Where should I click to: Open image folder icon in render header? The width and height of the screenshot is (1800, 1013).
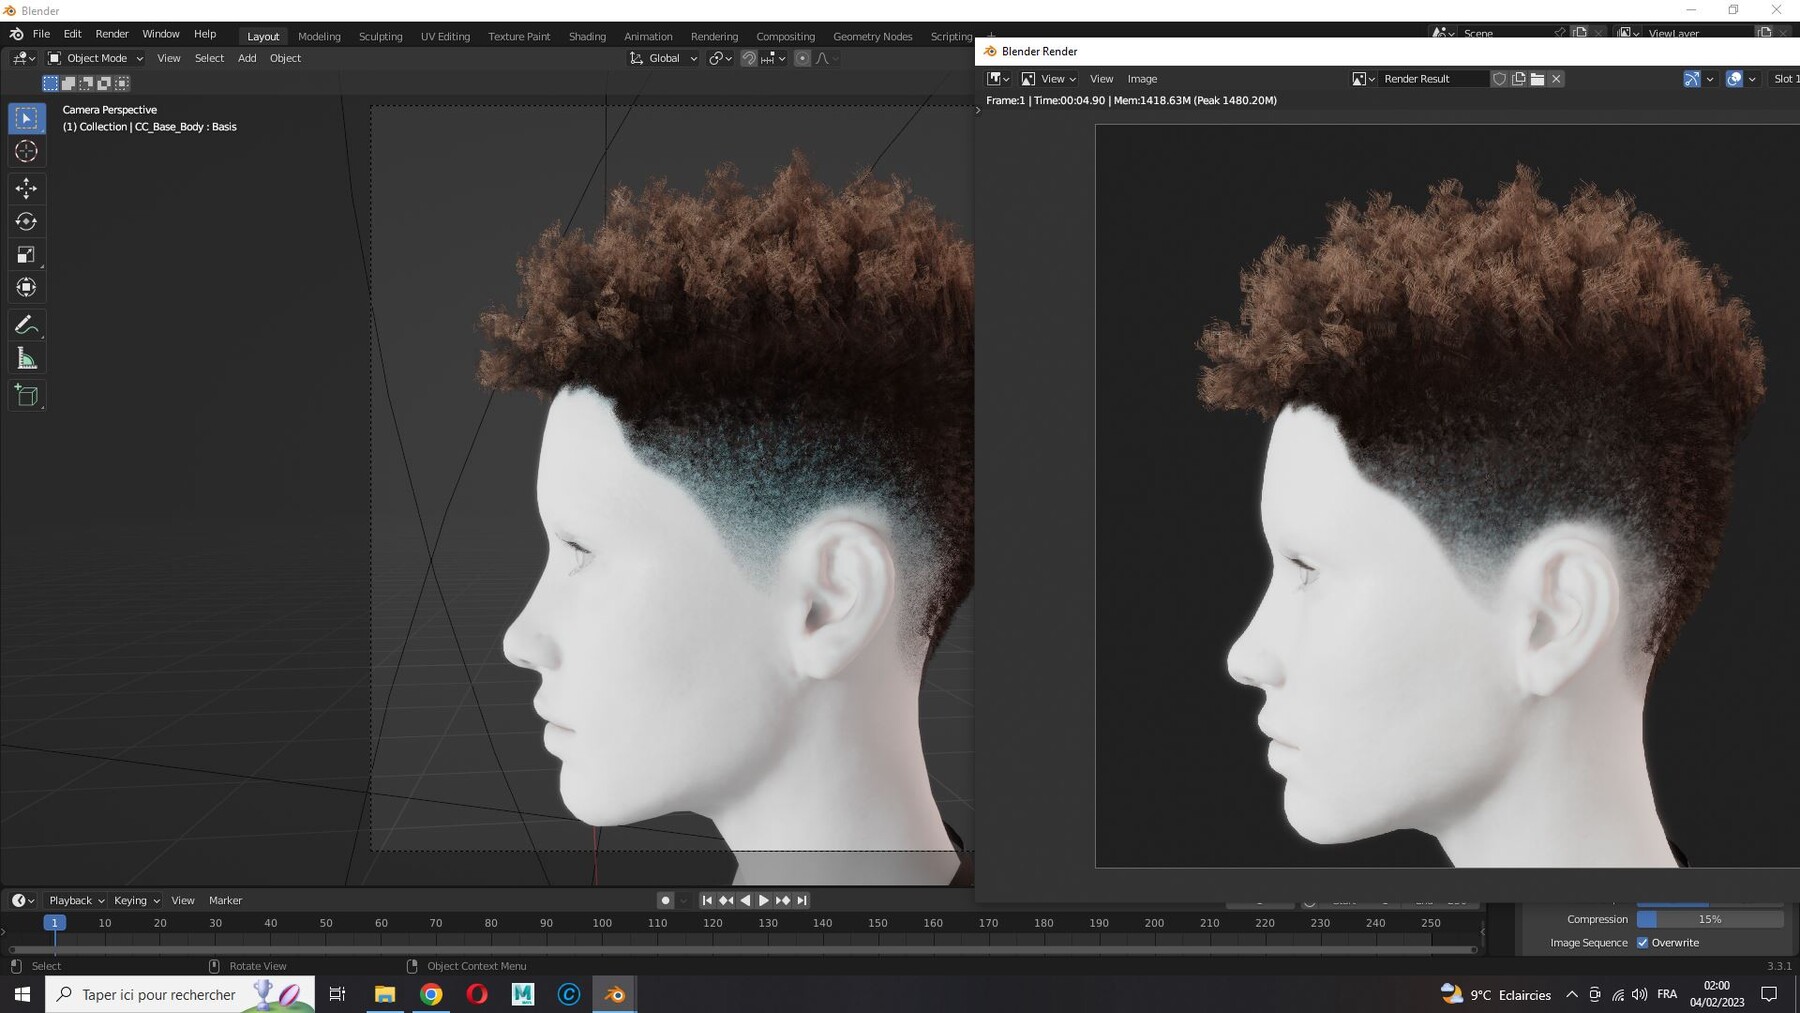(x=1537, y=79)
